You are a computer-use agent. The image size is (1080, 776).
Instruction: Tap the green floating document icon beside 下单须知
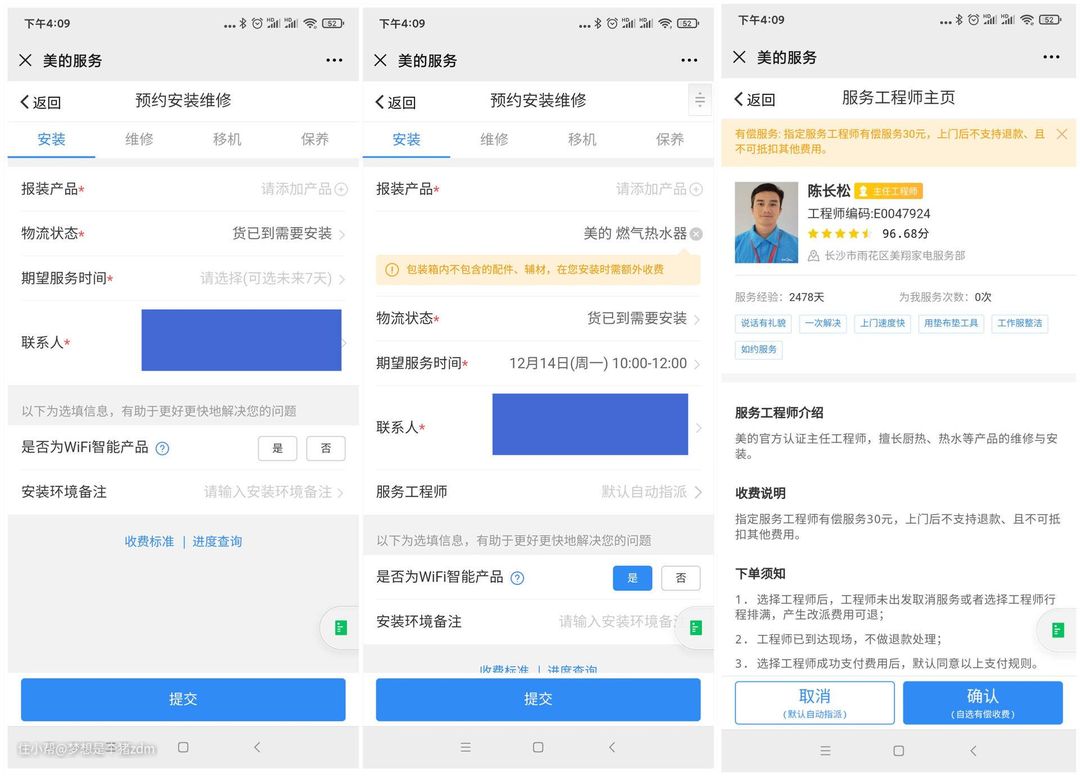pyautogui.click(x=1057, y=630)
